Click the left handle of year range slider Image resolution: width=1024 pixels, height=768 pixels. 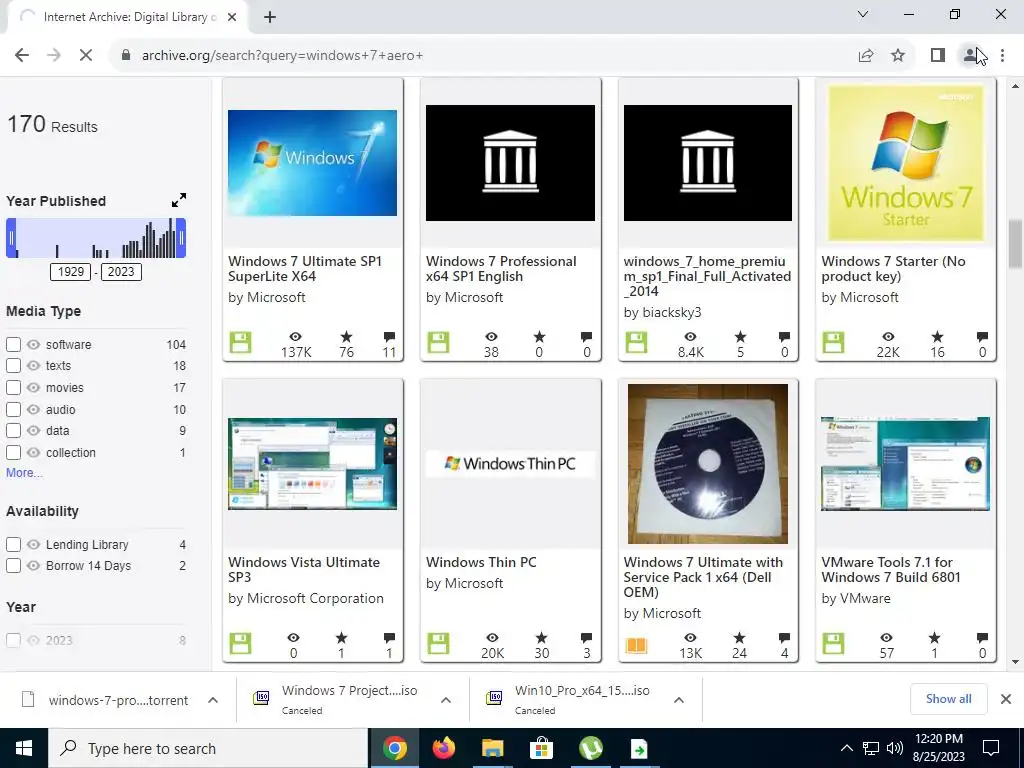(x=11, y=238)
